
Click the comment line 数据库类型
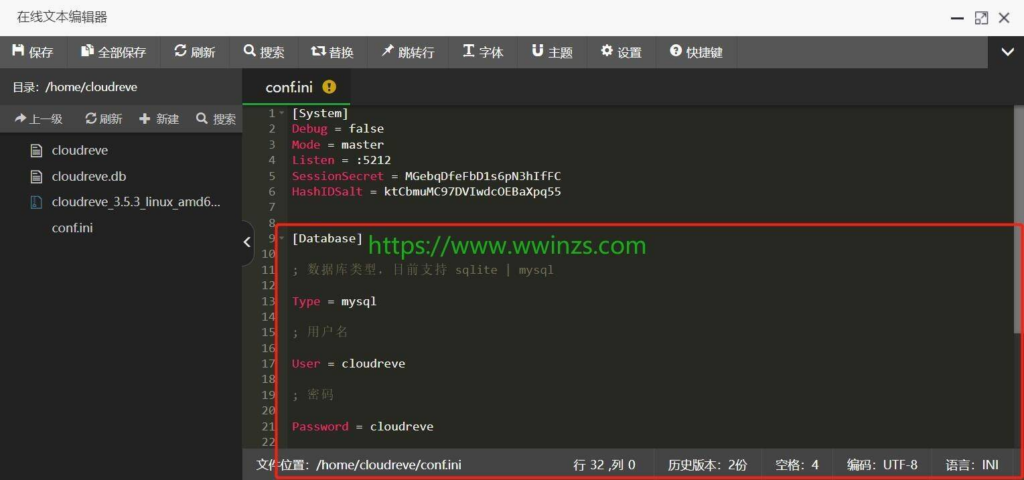[x=423, y=270]
